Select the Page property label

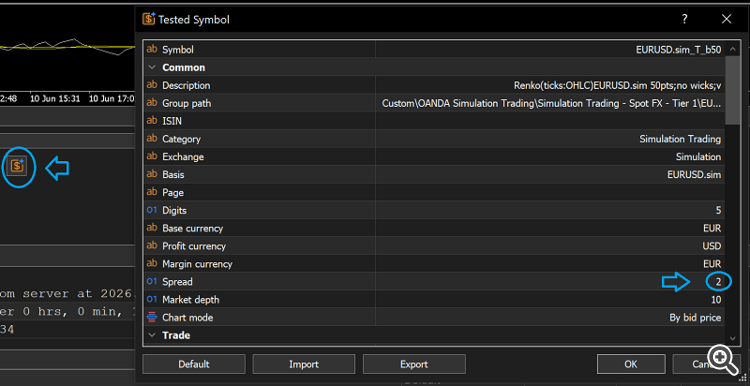point(173,192)
